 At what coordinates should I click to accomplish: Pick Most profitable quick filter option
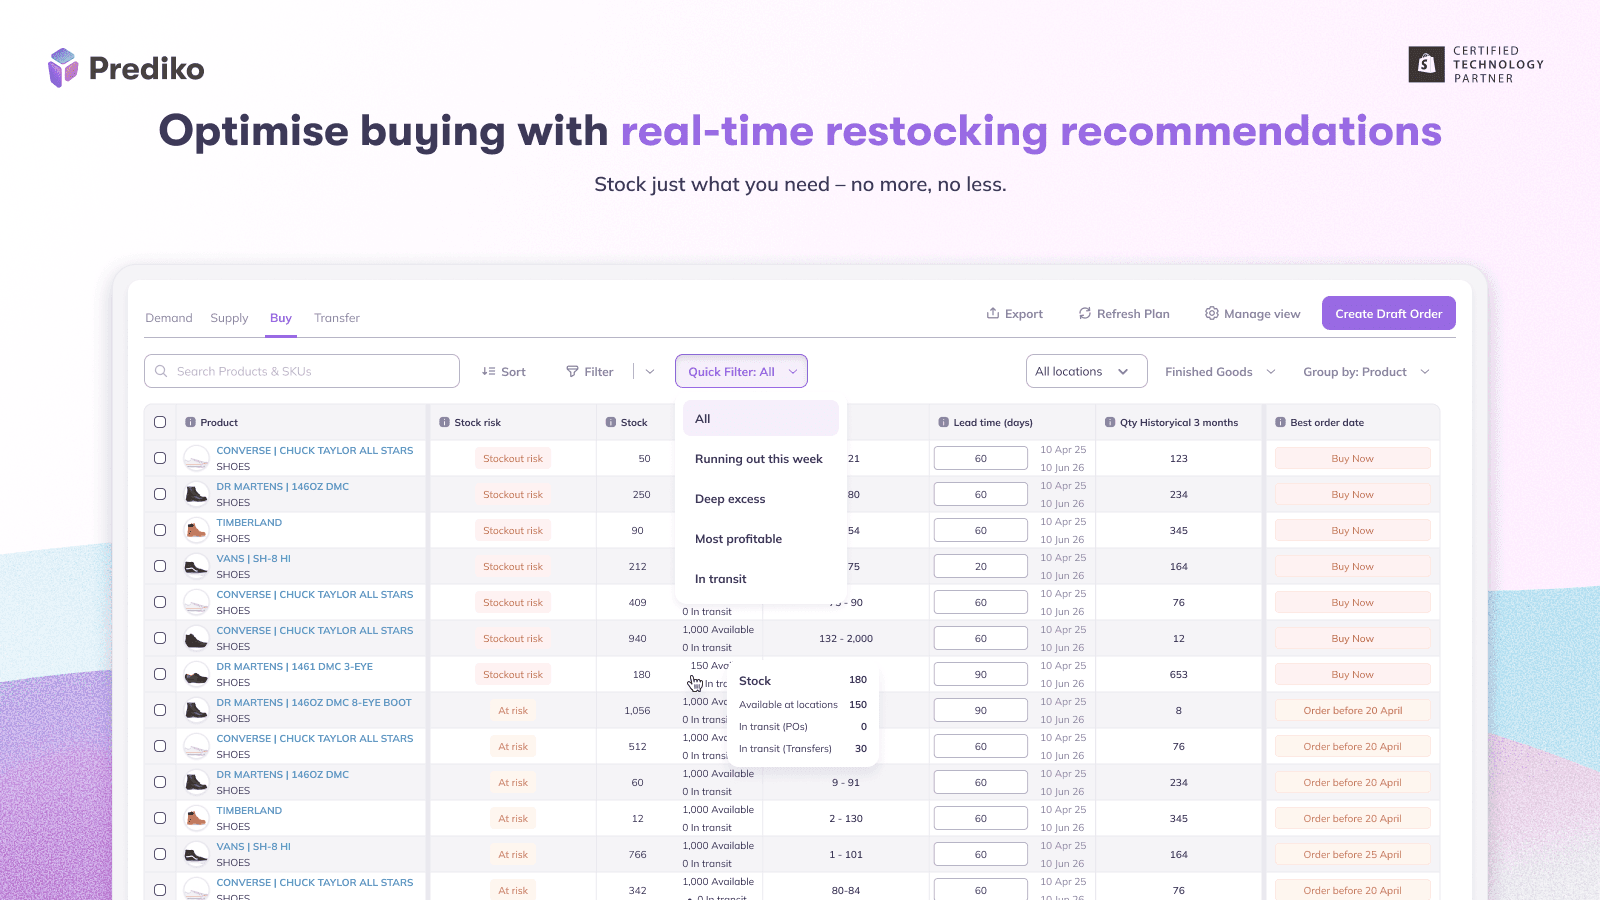[761, 539]
